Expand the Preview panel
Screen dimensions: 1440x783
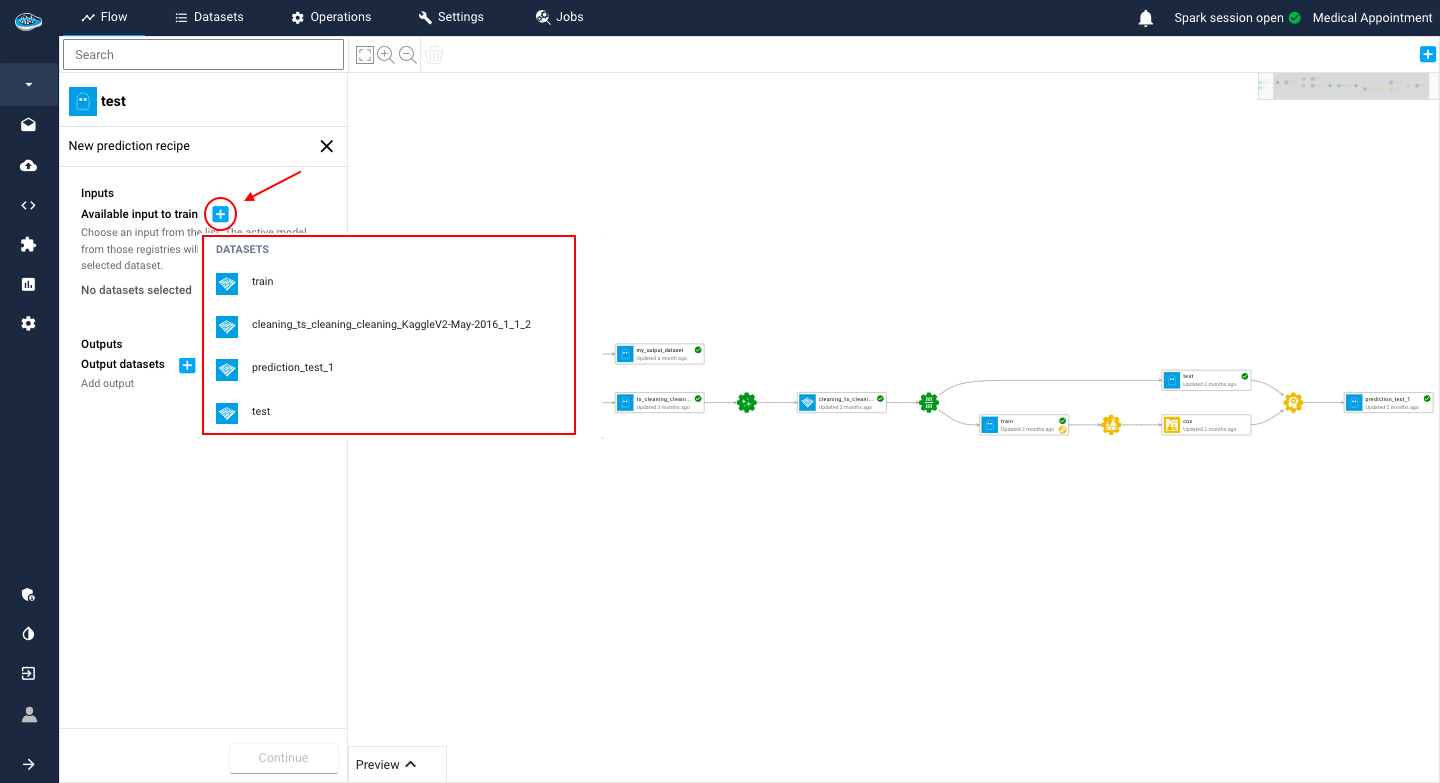coord(387,764)
